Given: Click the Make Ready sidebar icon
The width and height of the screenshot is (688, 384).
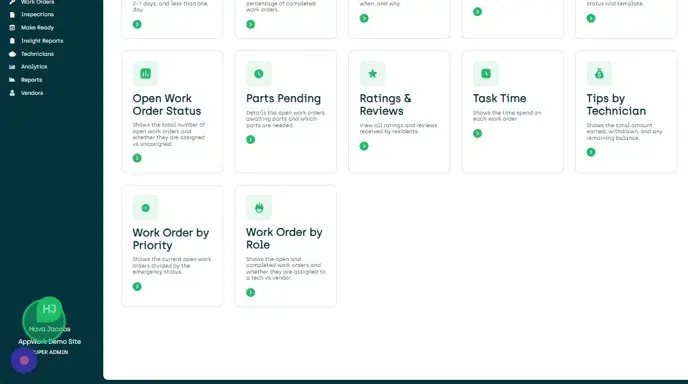Looking at the screenshot, I should pos(12,28).
